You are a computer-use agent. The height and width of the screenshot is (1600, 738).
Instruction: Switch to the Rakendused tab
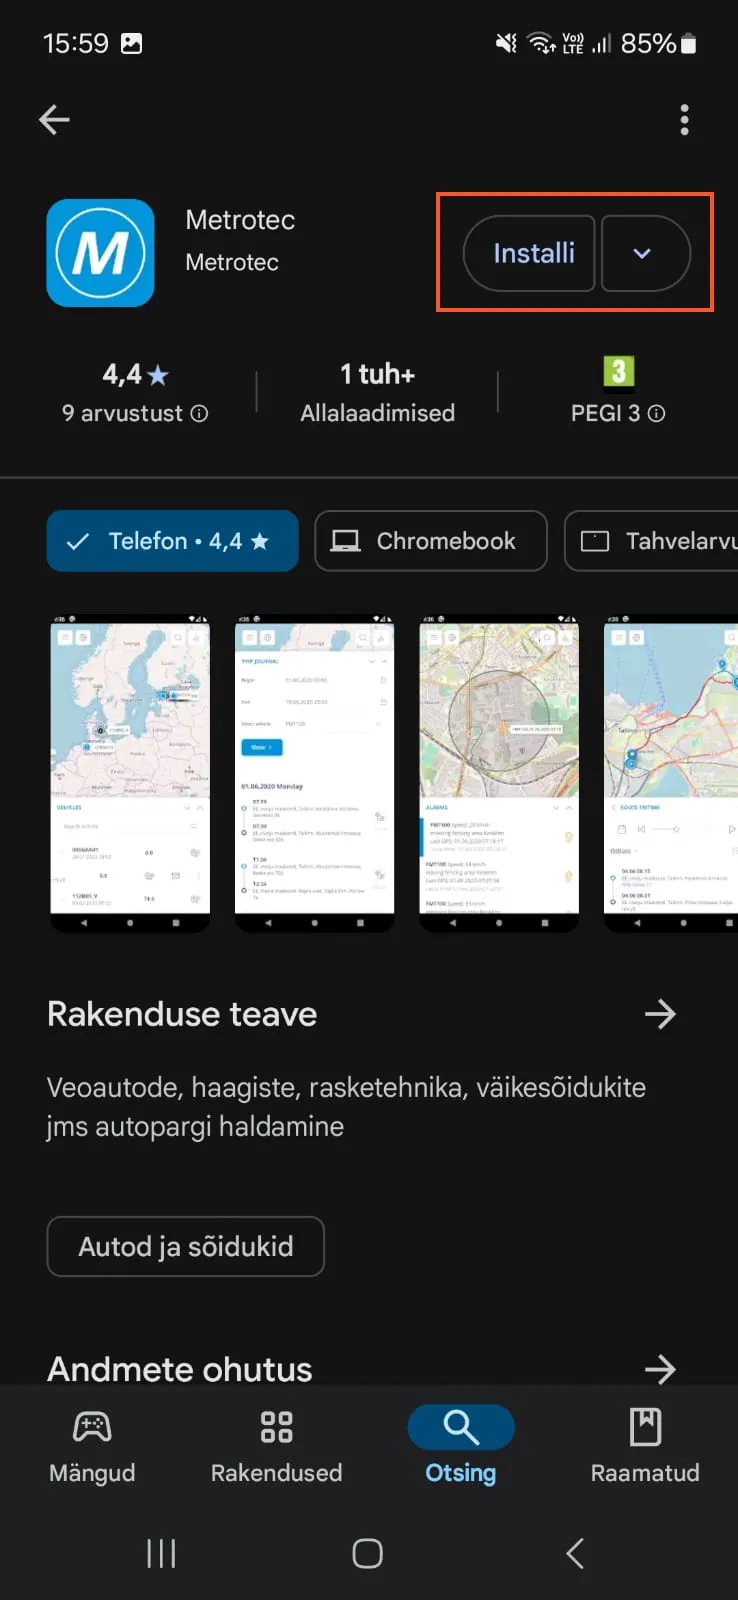(x=276, y=1446)
